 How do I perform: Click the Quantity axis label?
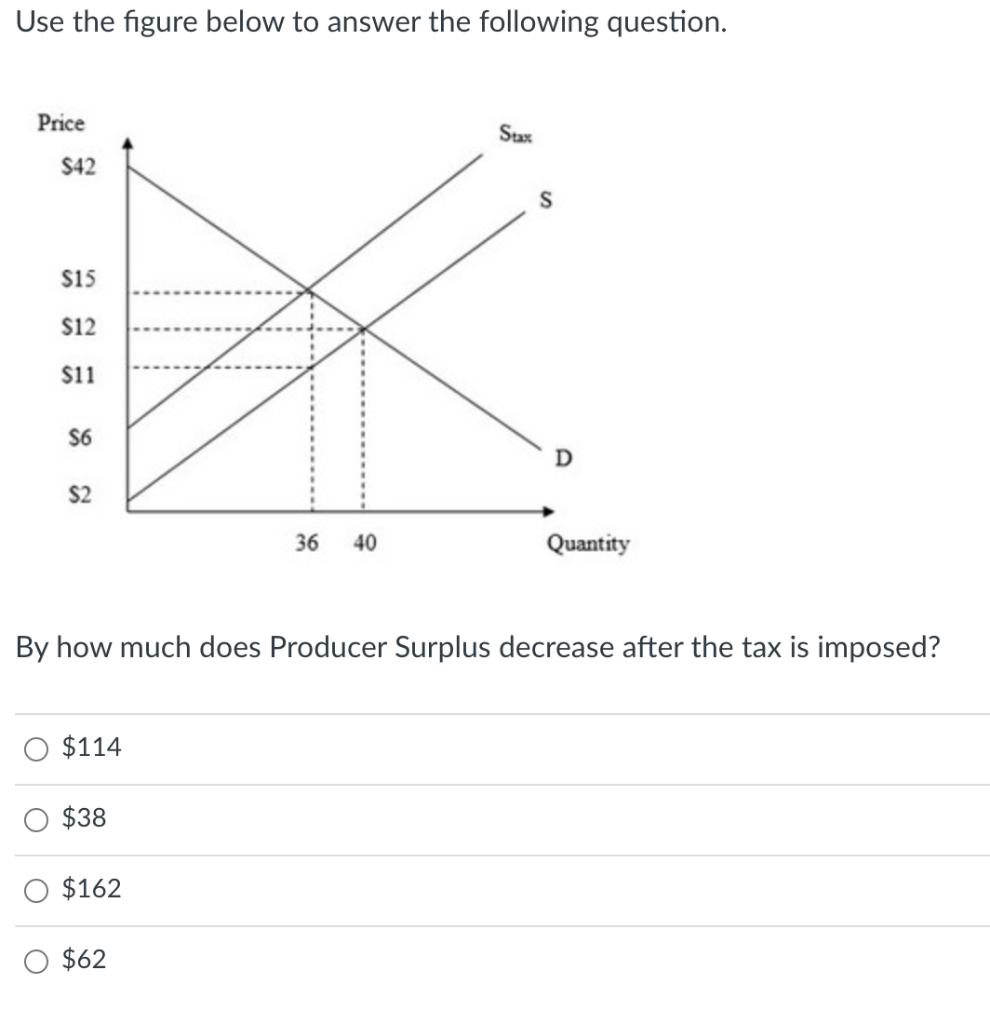587,543
